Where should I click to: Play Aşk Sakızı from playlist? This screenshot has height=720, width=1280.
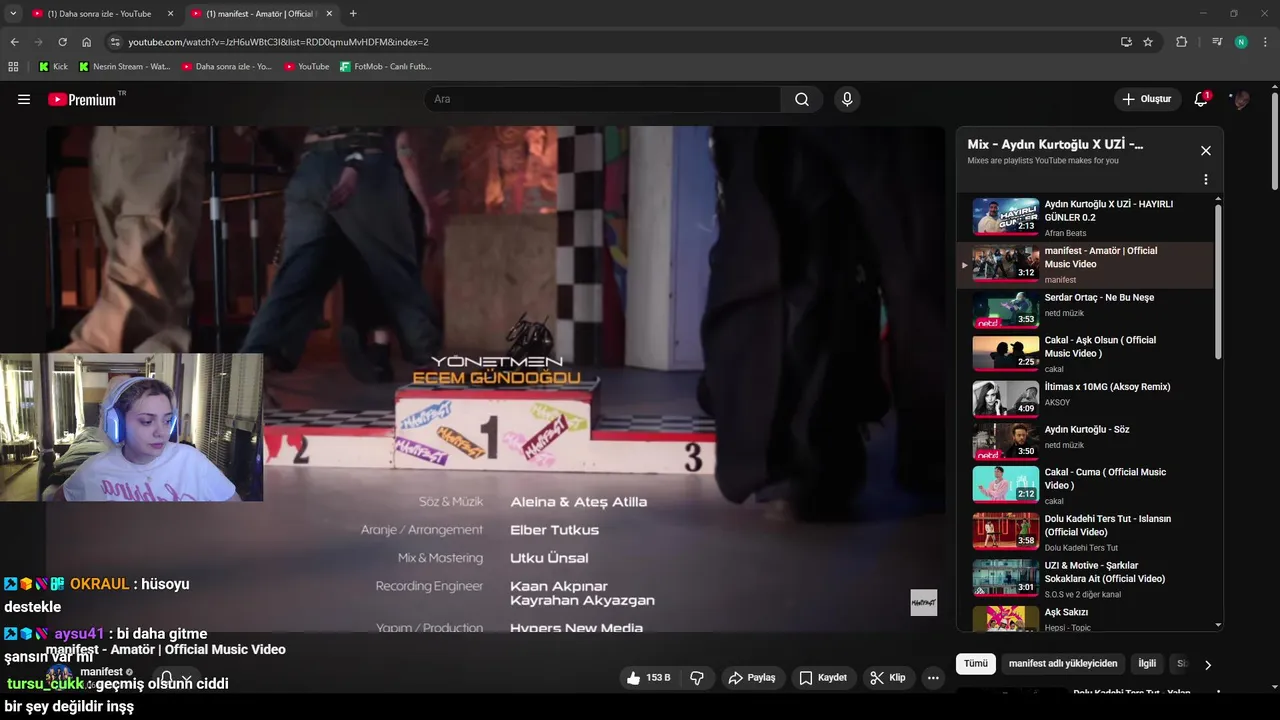click(1085, 618)
